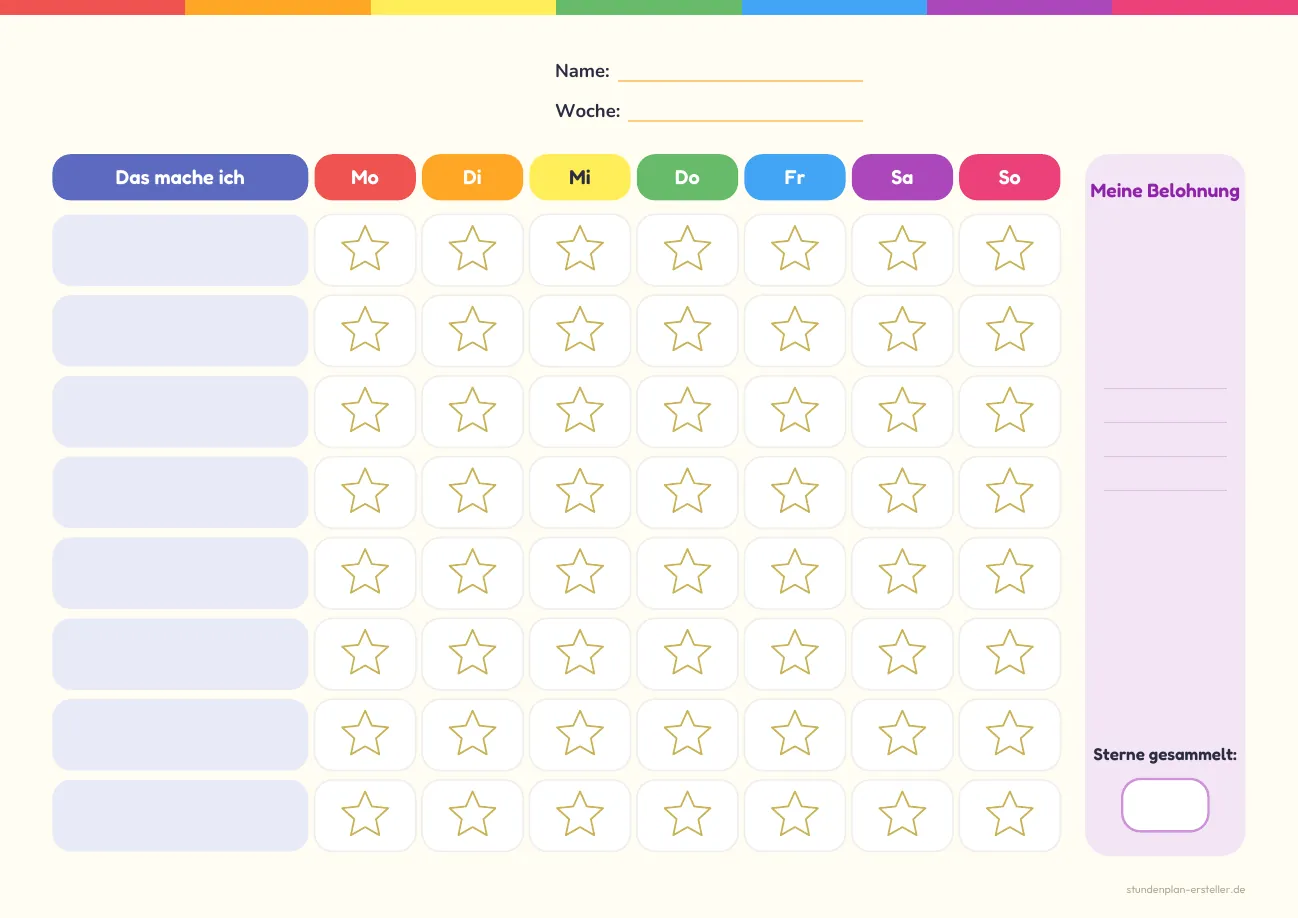
Task: Click the Name: label
Action: tap(582, 71)
